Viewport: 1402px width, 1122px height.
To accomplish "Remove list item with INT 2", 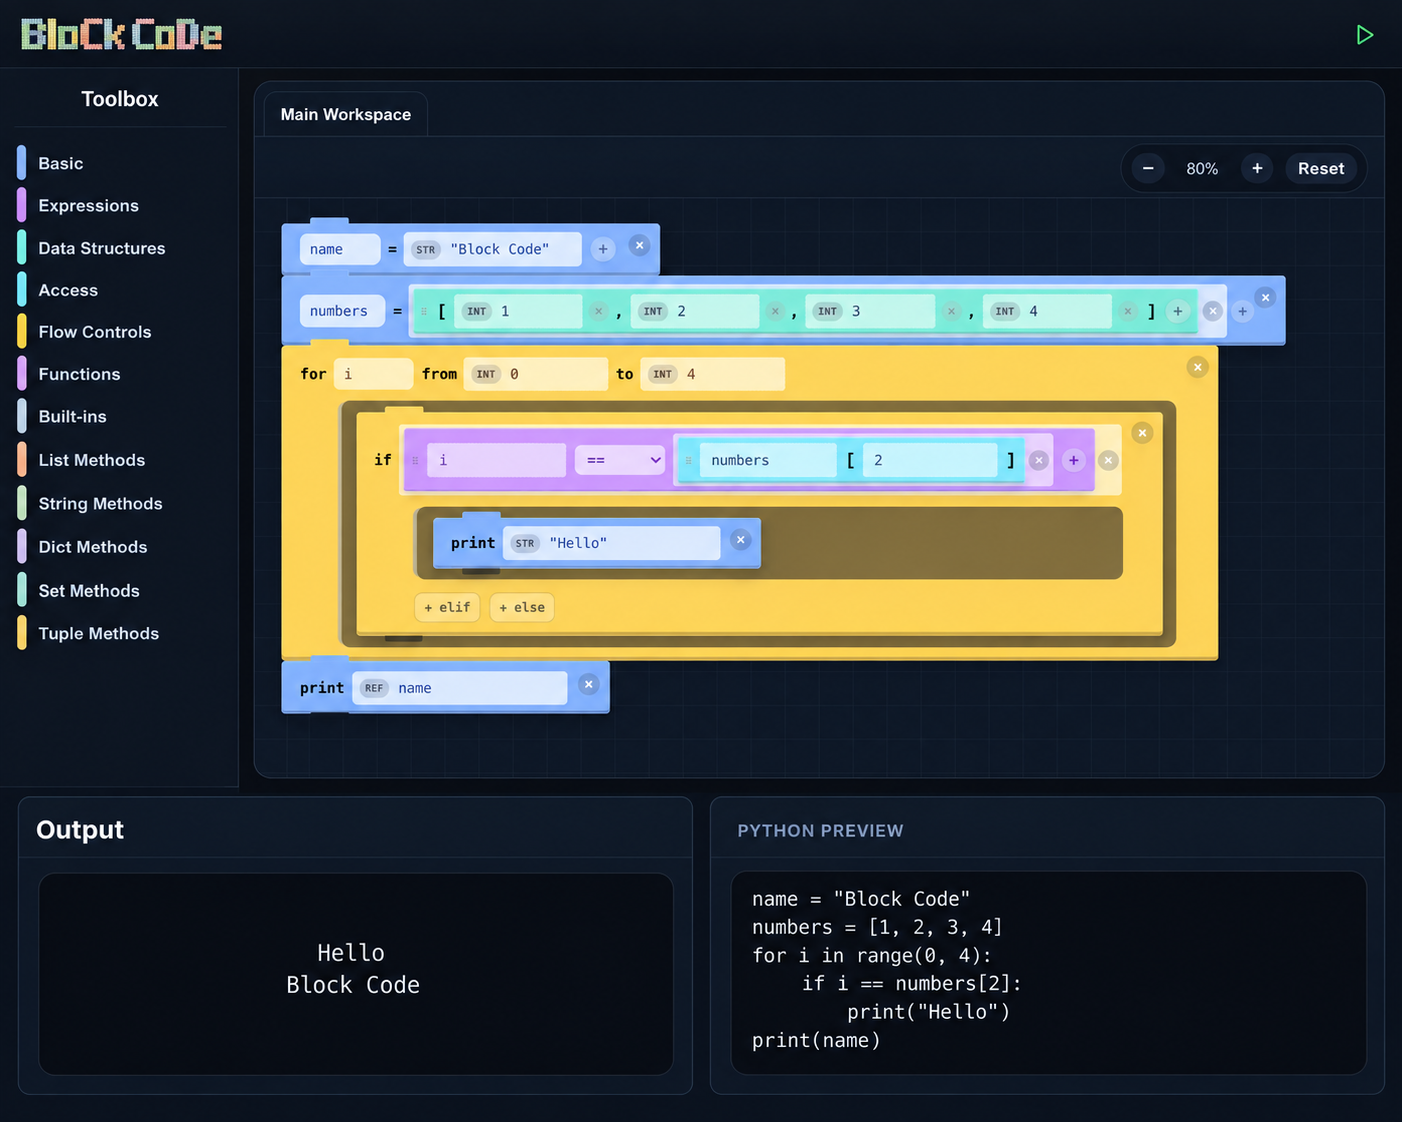I will pyautogui.click(x=775, y=311).
